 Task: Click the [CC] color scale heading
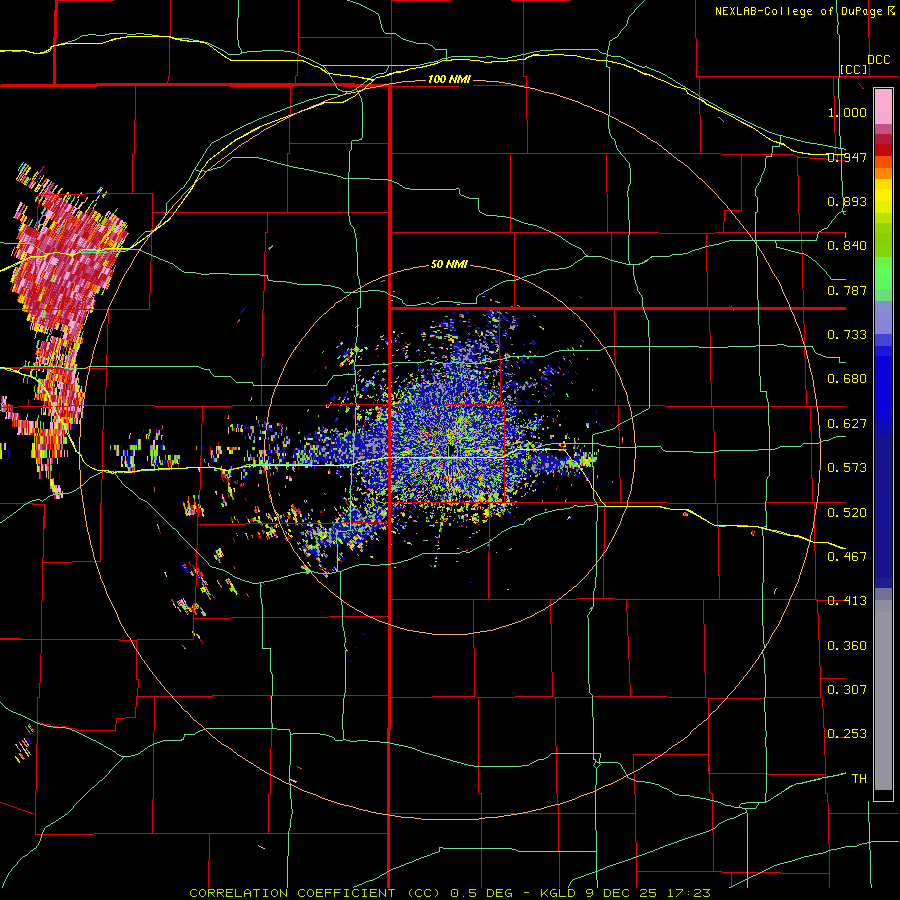(x=854, y=69)
